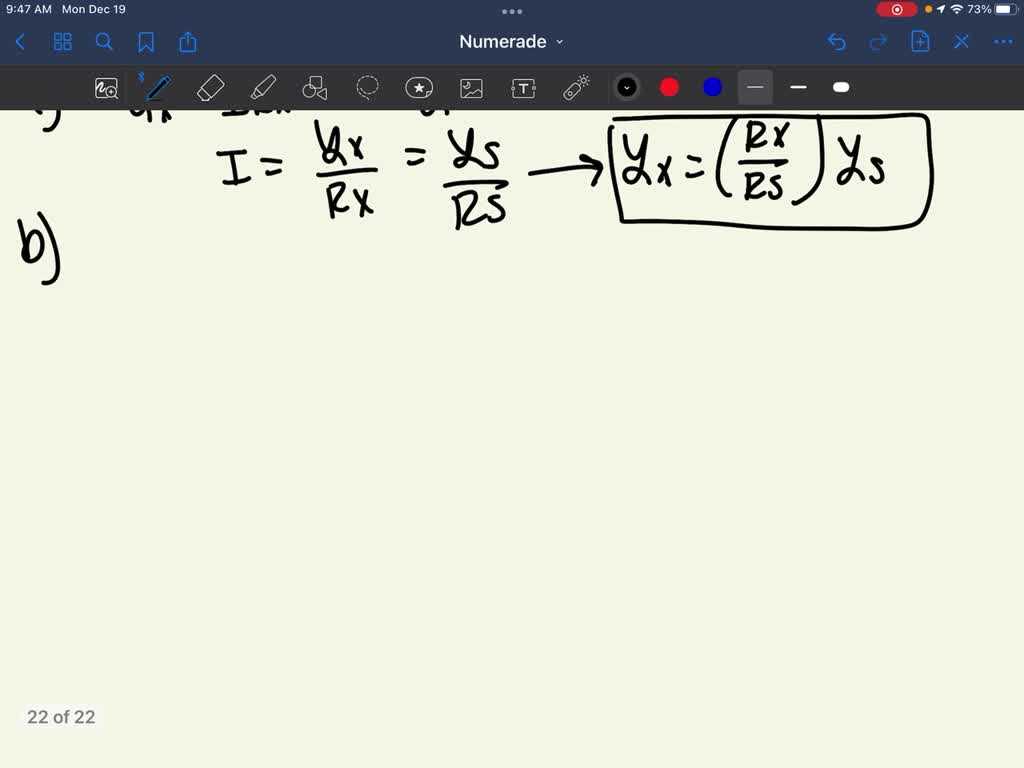Select the Lasso selection tool
This screenshot has width=1024, height=768.
click(367, 87)
